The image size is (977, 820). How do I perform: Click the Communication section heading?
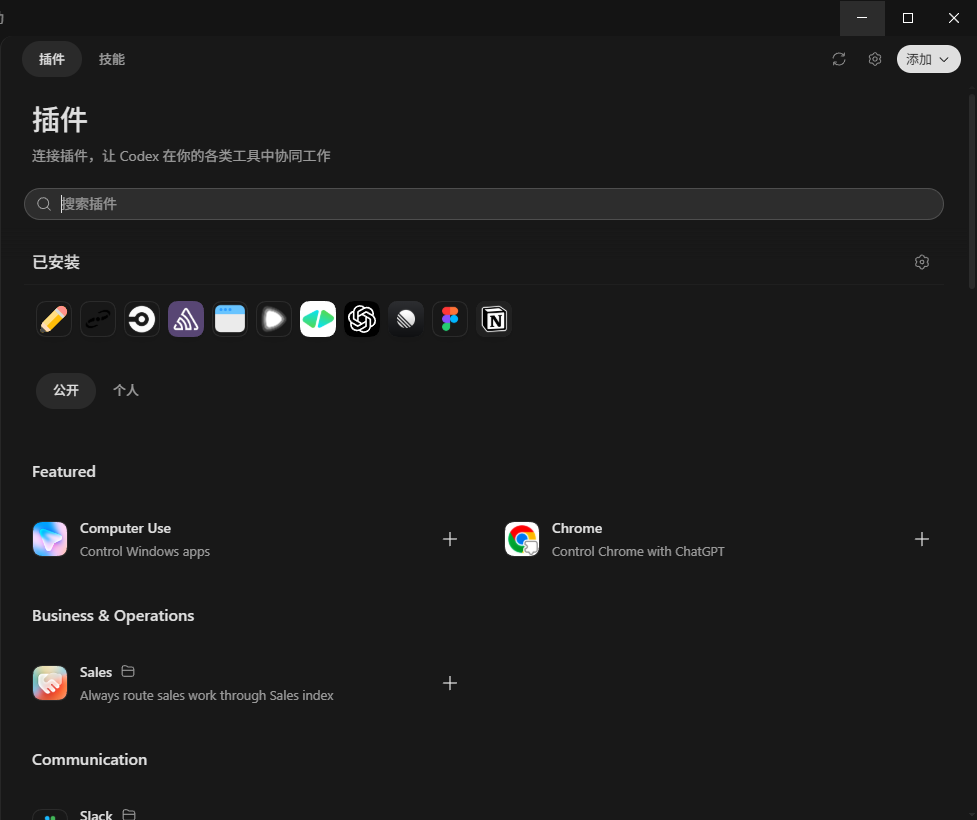pyautogui.click(x=89, y=760)
